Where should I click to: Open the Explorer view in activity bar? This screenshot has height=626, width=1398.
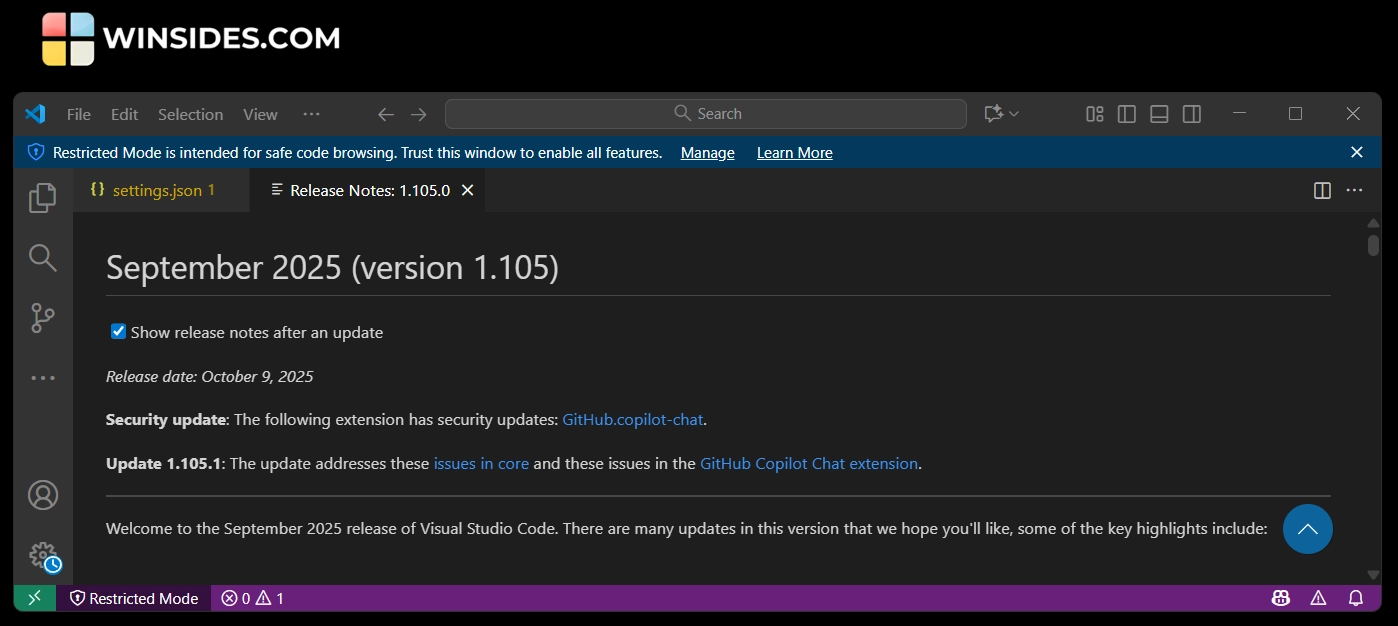42,198
